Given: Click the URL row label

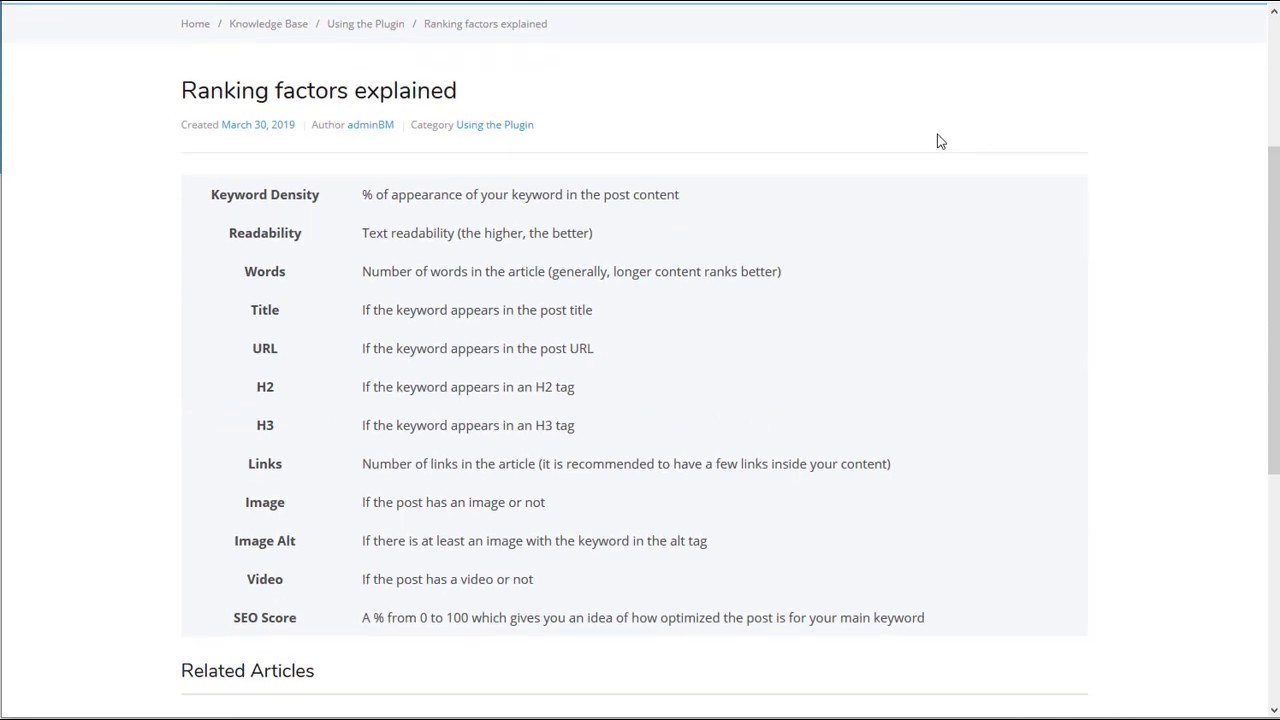Looking at the screenshot, I should pos(265,349).
